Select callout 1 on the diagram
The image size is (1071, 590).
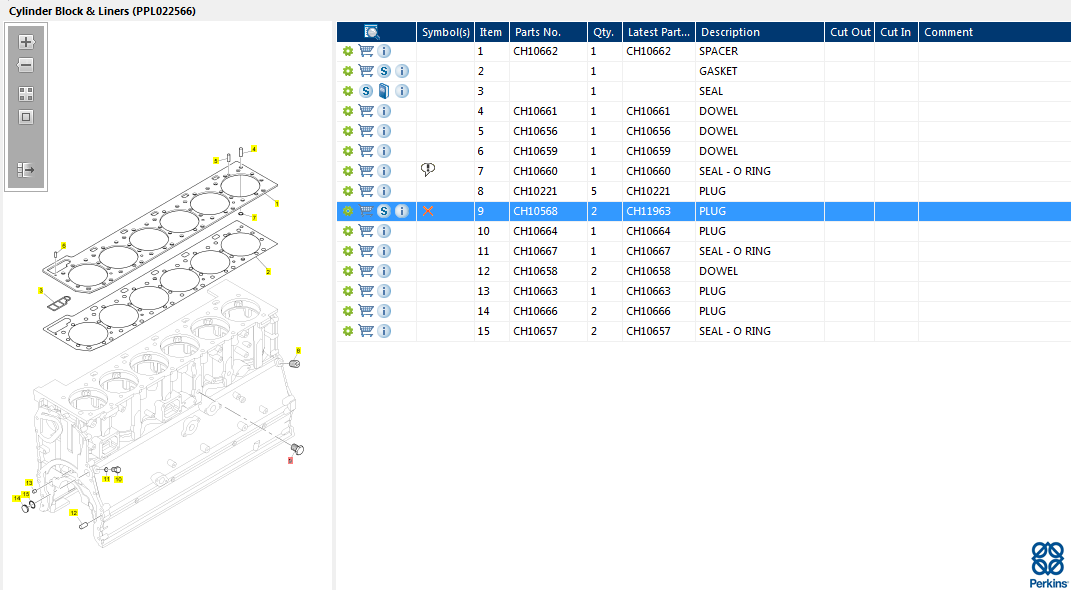click(x=277, y=203)
